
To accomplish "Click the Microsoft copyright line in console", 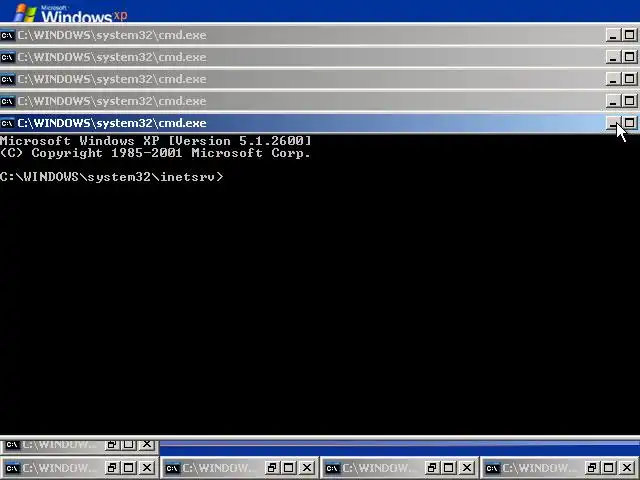I will [156, 153].
